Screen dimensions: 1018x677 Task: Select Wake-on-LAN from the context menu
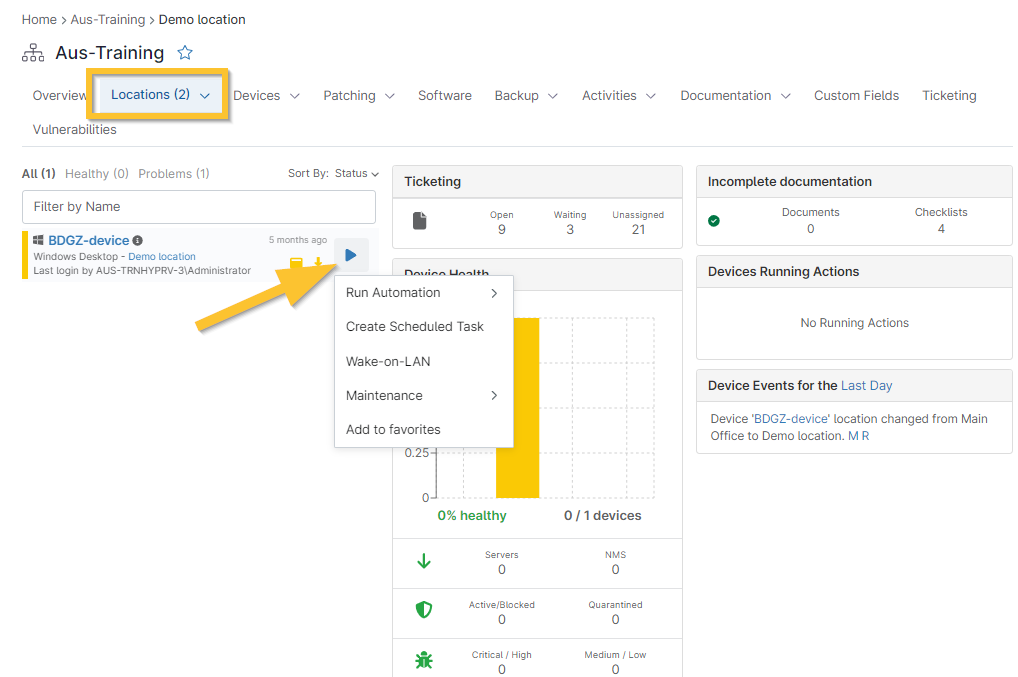click(x=388, y=361)
